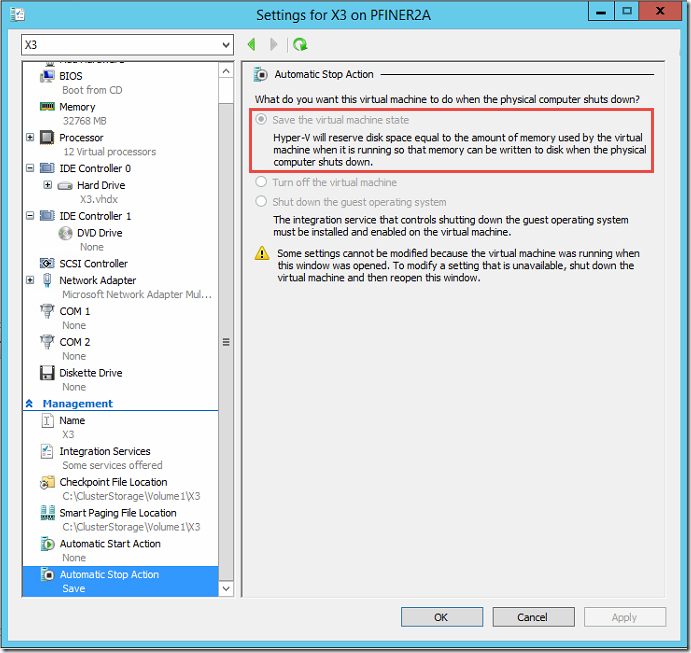Click the Apply button

(624, 617)
